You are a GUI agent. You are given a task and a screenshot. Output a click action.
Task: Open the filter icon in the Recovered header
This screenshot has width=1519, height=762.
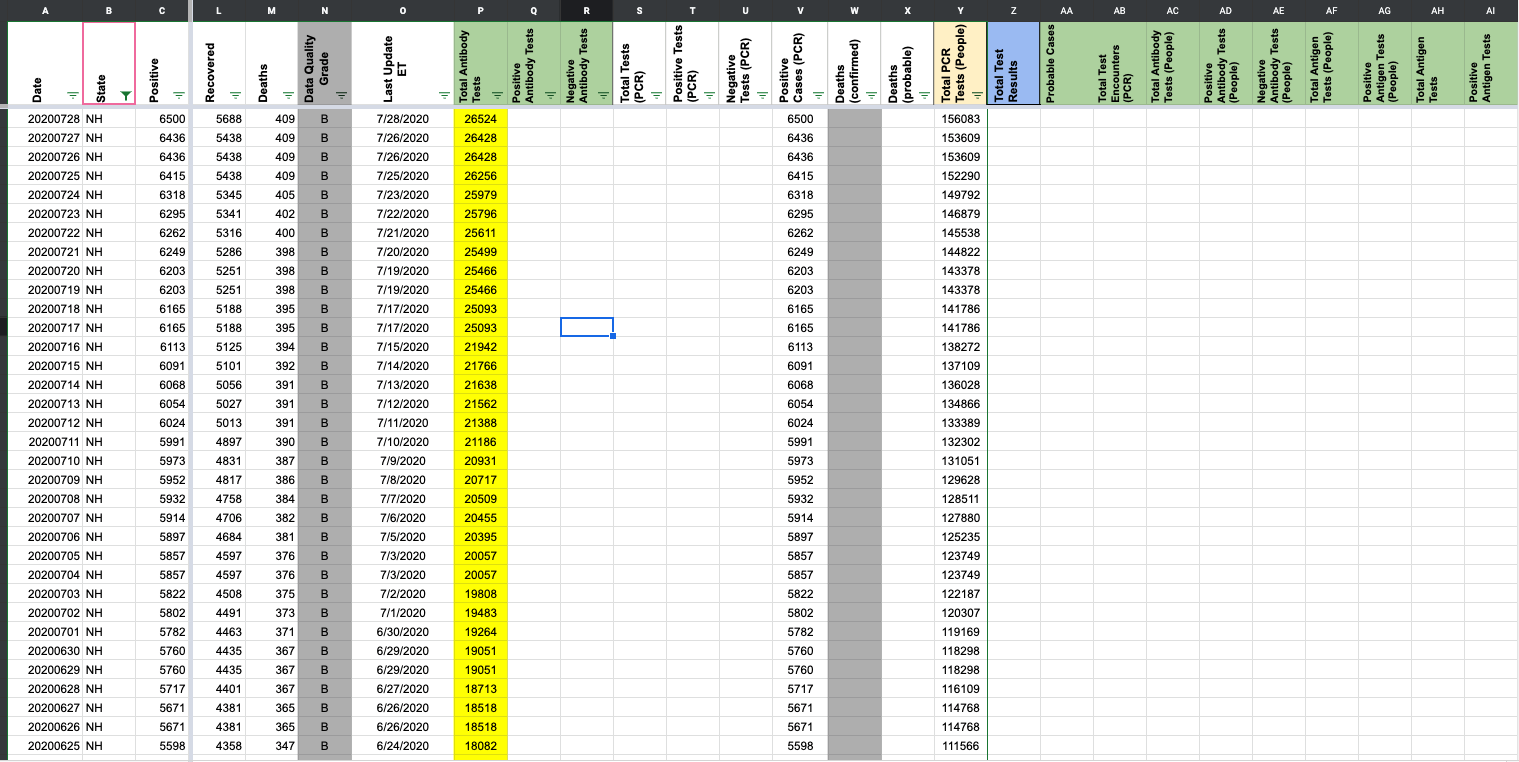pos(235,95)
